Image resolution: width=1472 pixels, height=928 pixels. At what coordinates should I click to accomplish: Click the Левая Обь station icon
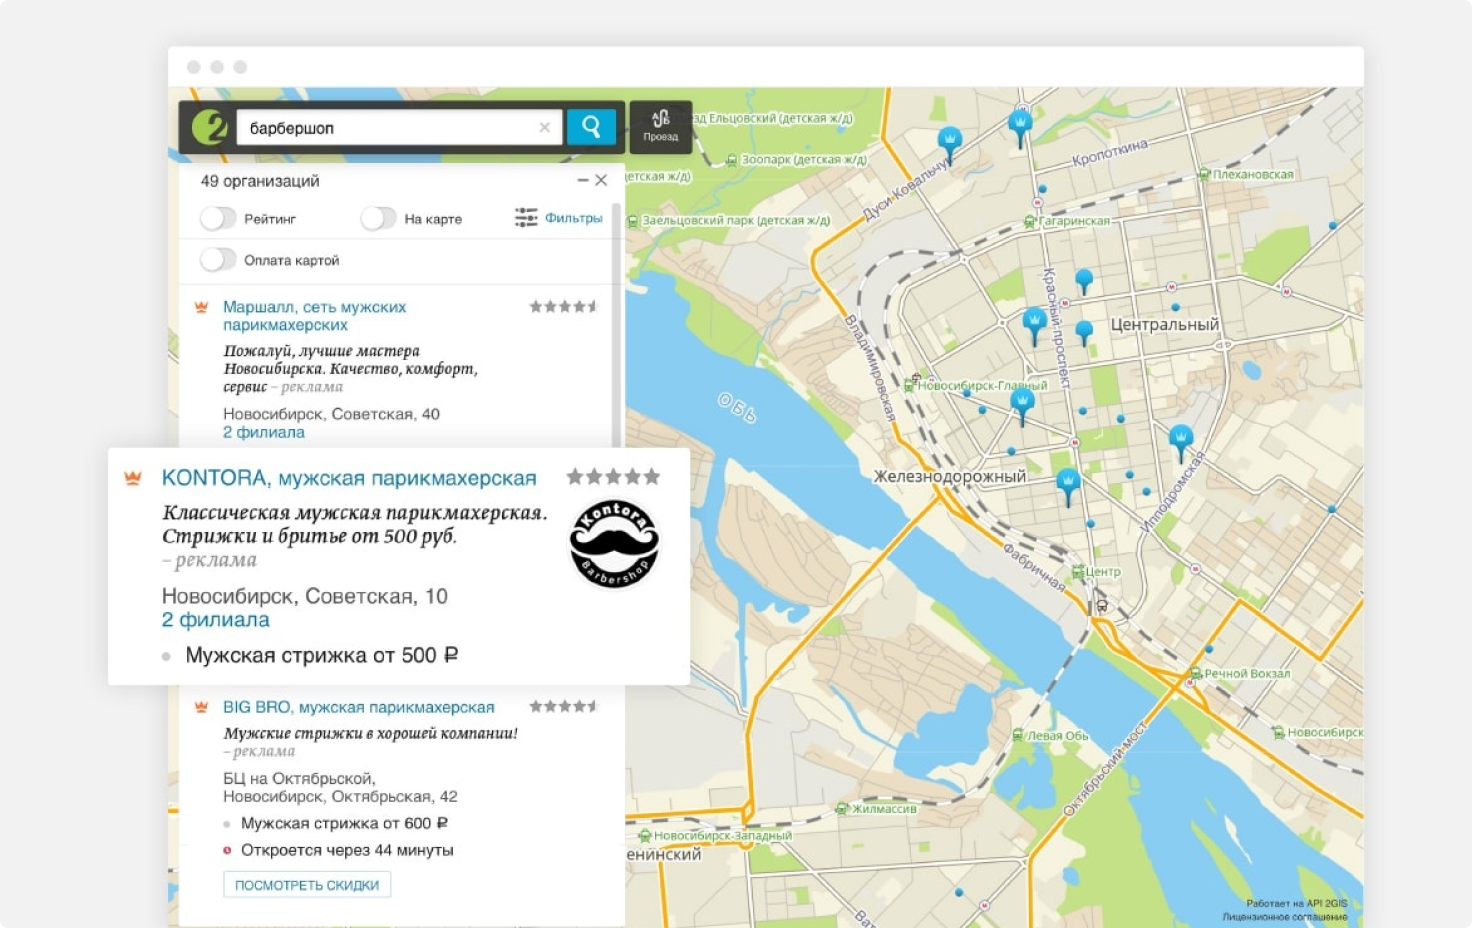click(x=1019, y=735)
